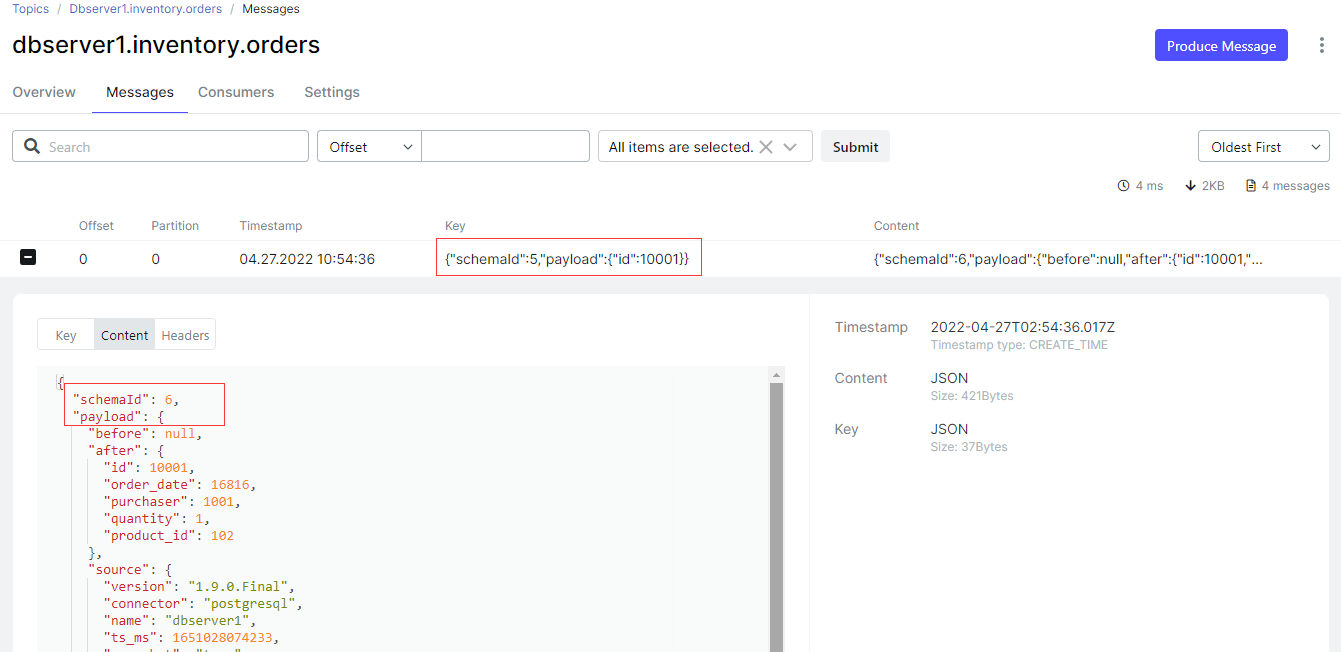Click the Key cell with schemaId 5
The width and height of the screenshot is (1341, 652).
pos(567,259)
